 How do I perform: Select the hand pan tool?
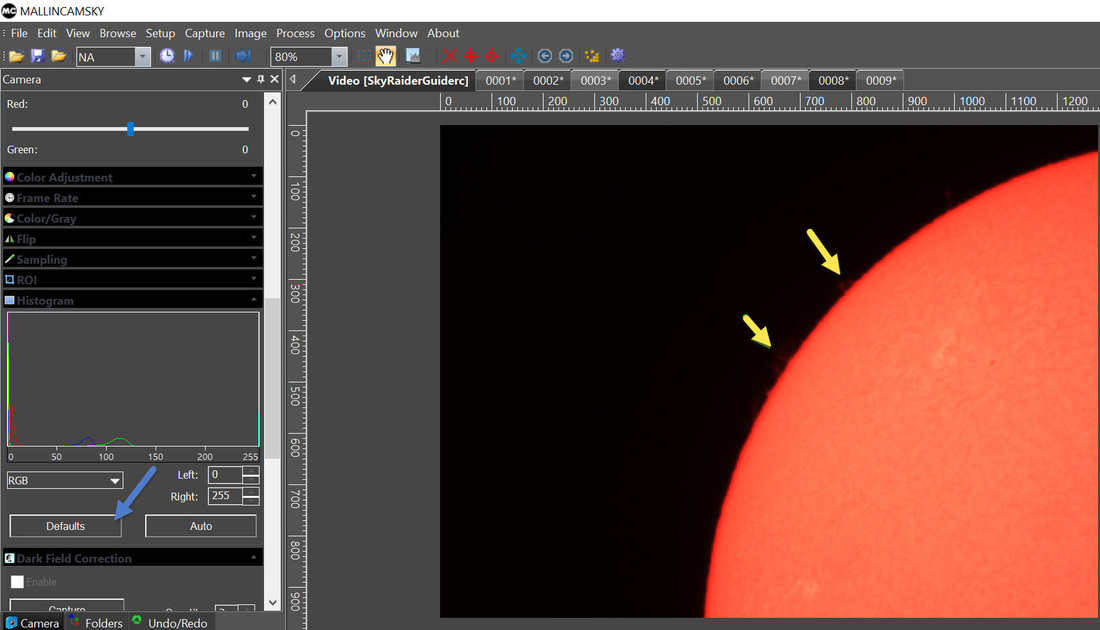click(385, 56)
